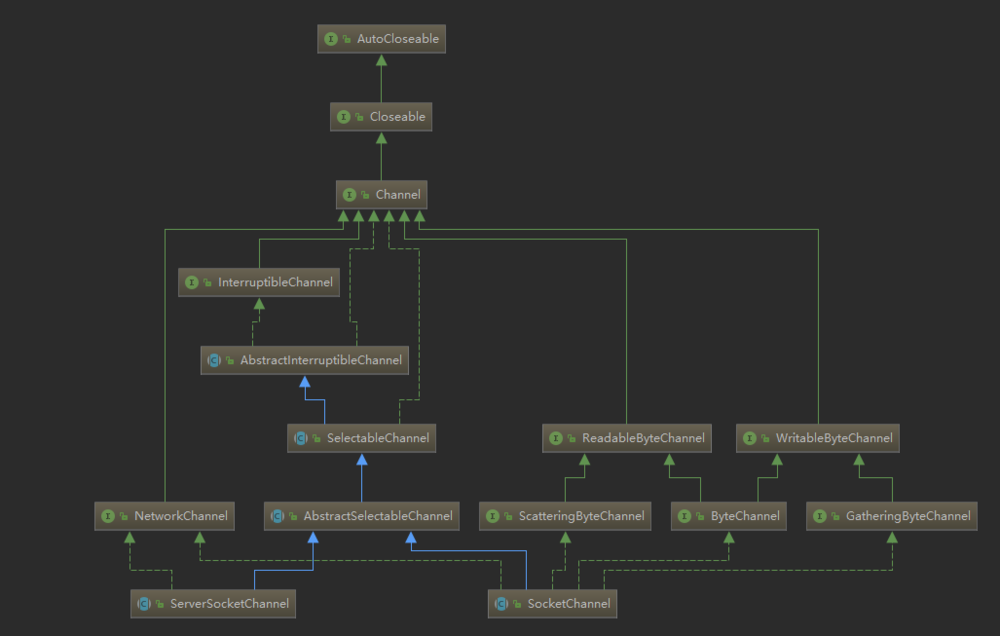Click the interface icon on AutoCloseable

(331, 39)
